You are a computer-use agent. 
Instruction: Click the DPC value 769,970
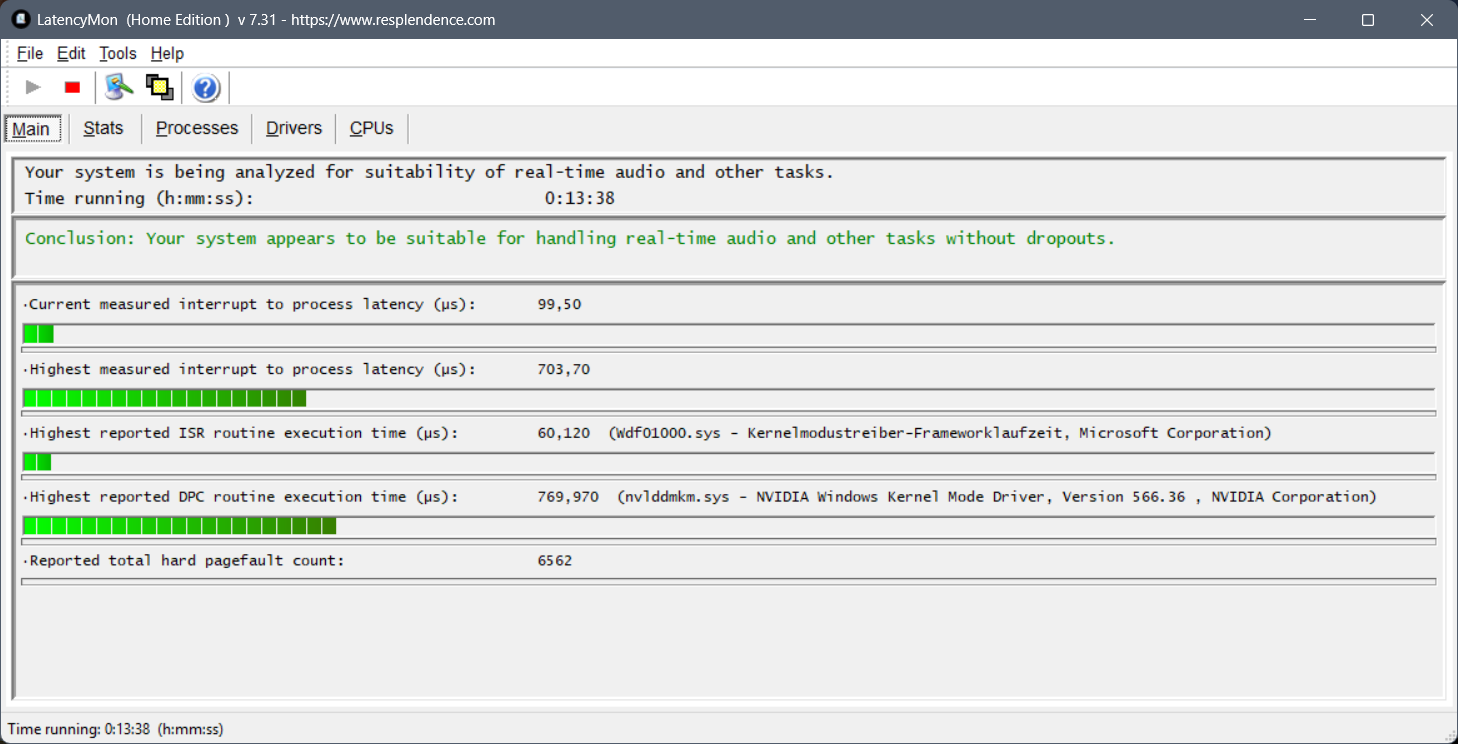tap(568, 497)
